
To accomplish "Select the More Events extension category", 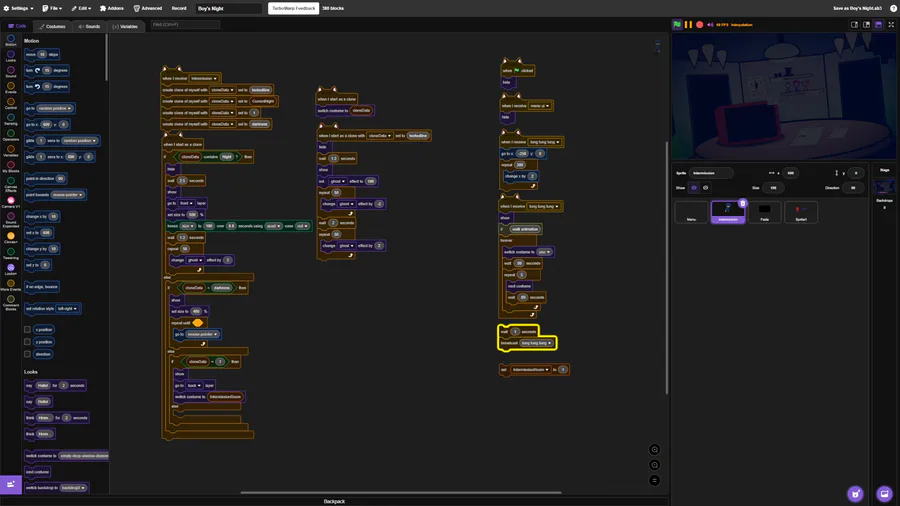I will click(10, 285).
